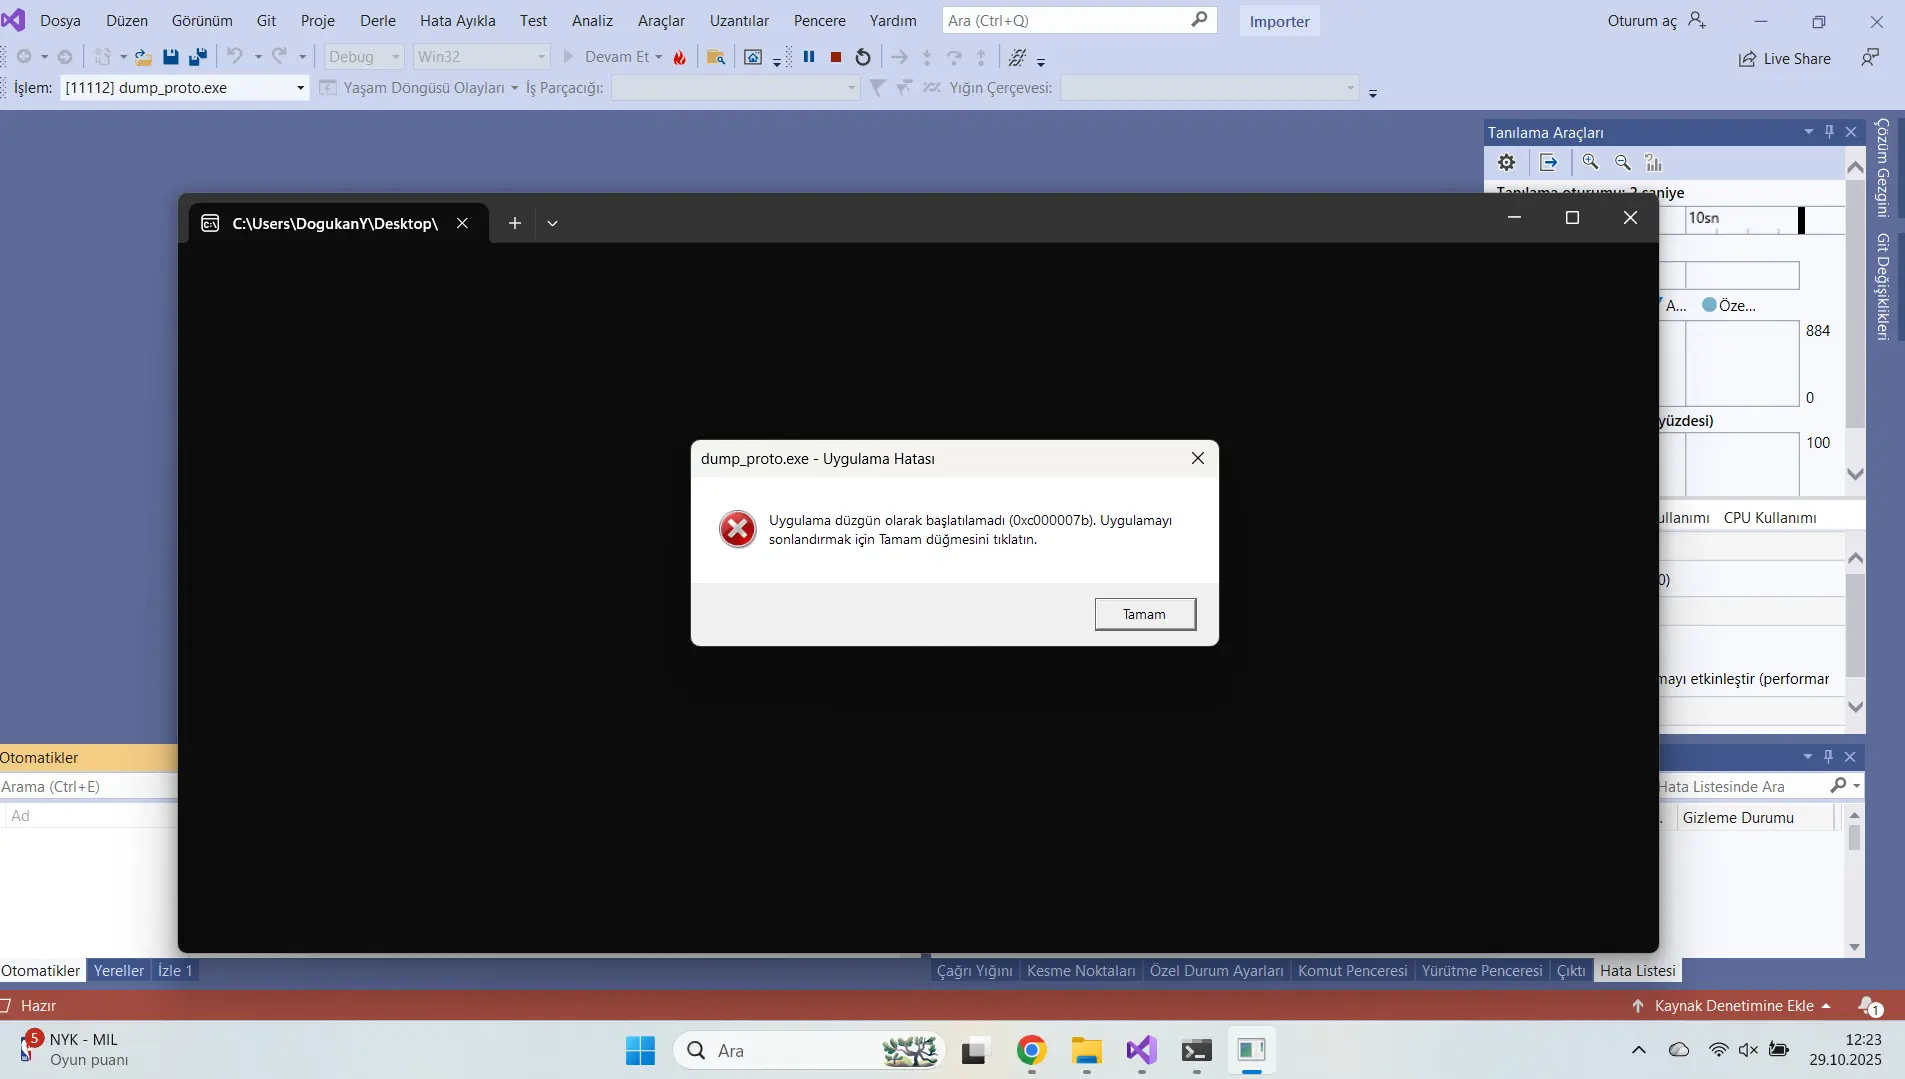Expand the İşlem process dropdown
1905x1079 pixels.
[299, 88]
